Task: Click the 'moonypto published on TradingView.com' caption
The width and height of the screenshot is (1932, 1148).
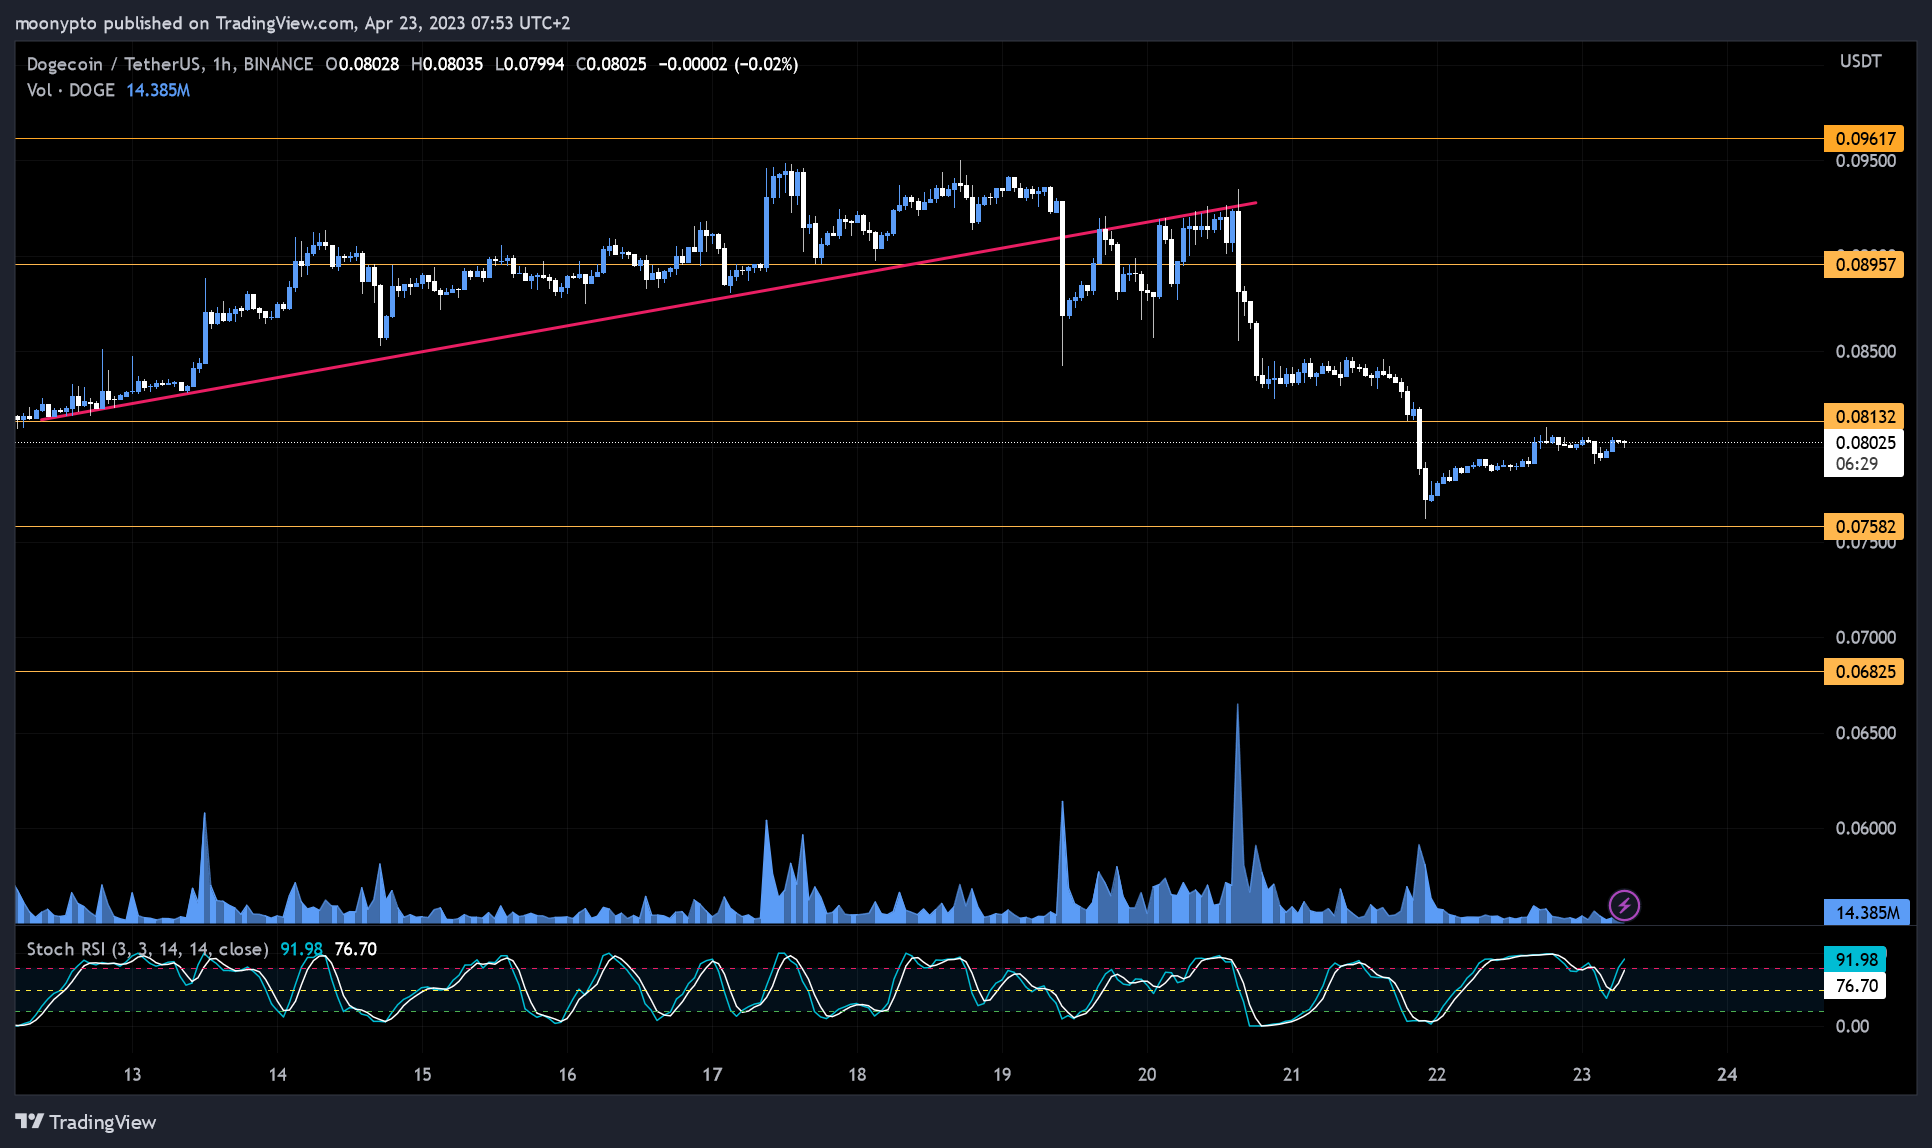Action: point(185,23)
